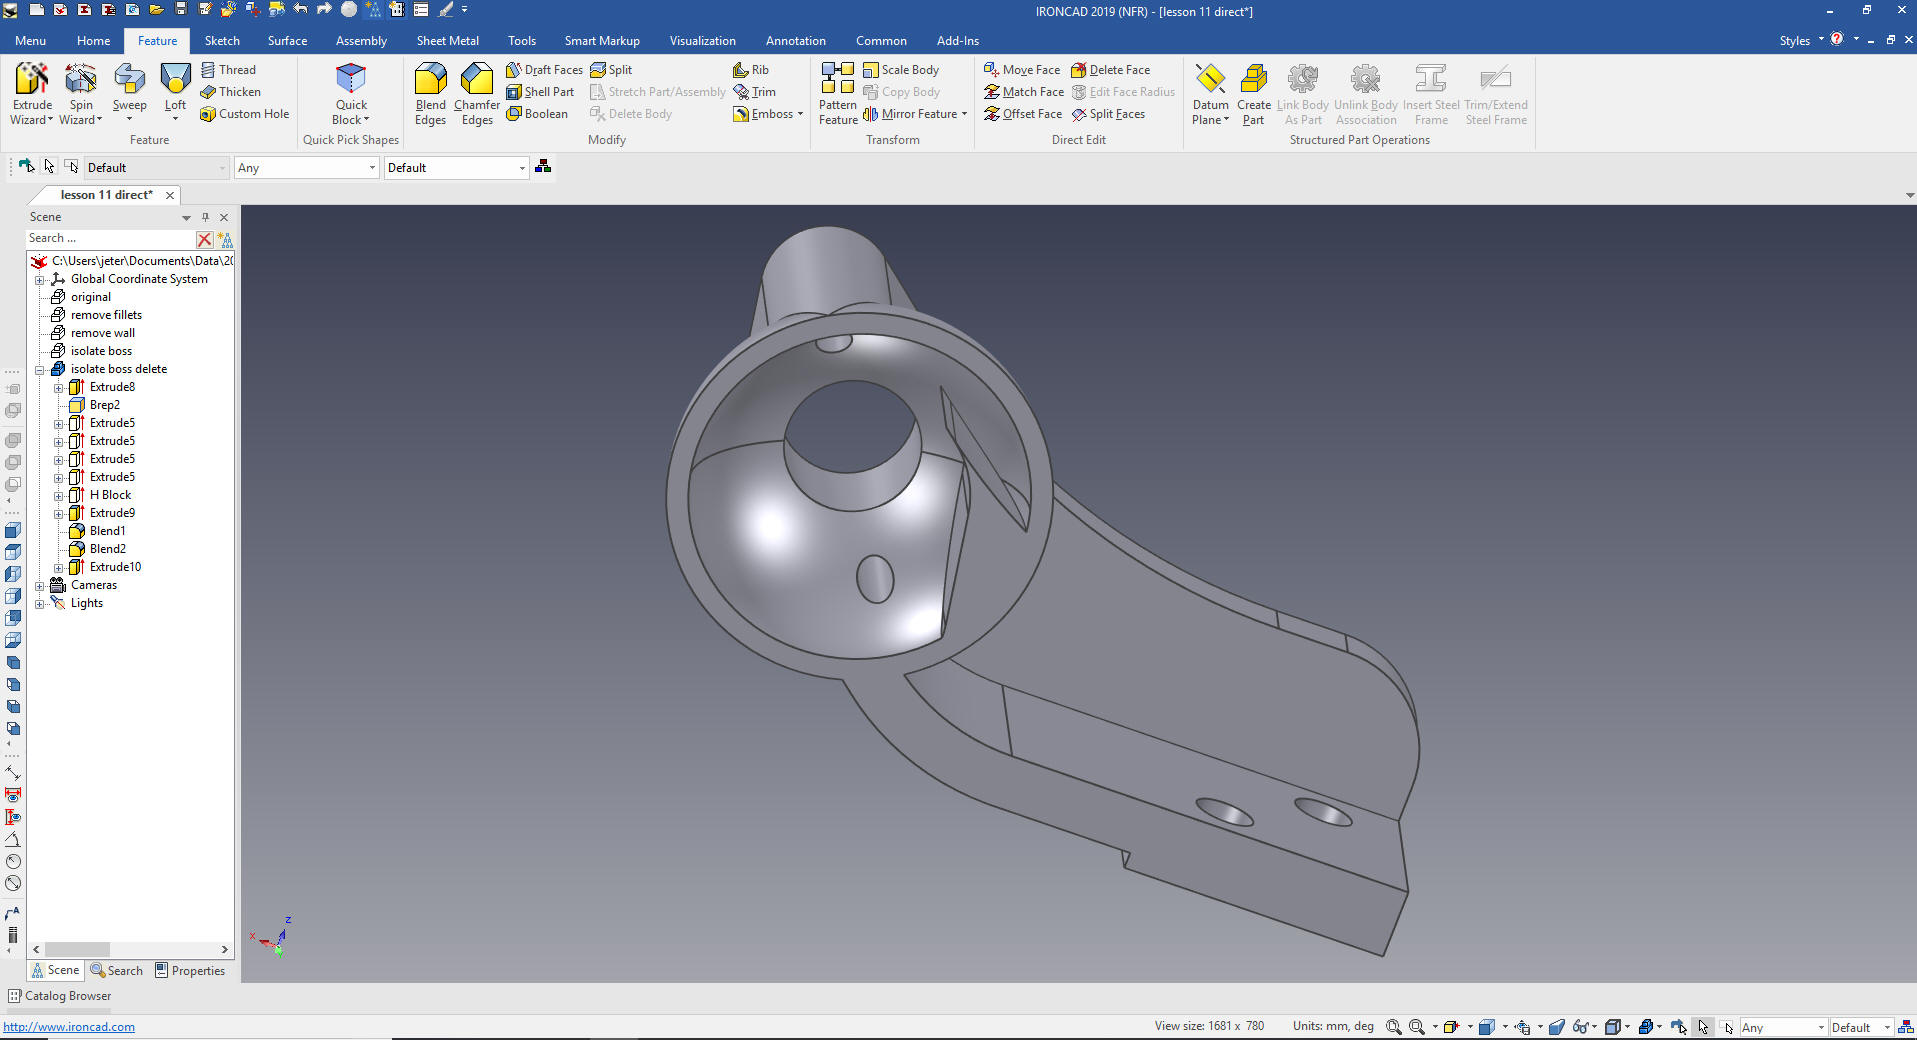Open the status bar Any selection filter

coord(1782,1028)
